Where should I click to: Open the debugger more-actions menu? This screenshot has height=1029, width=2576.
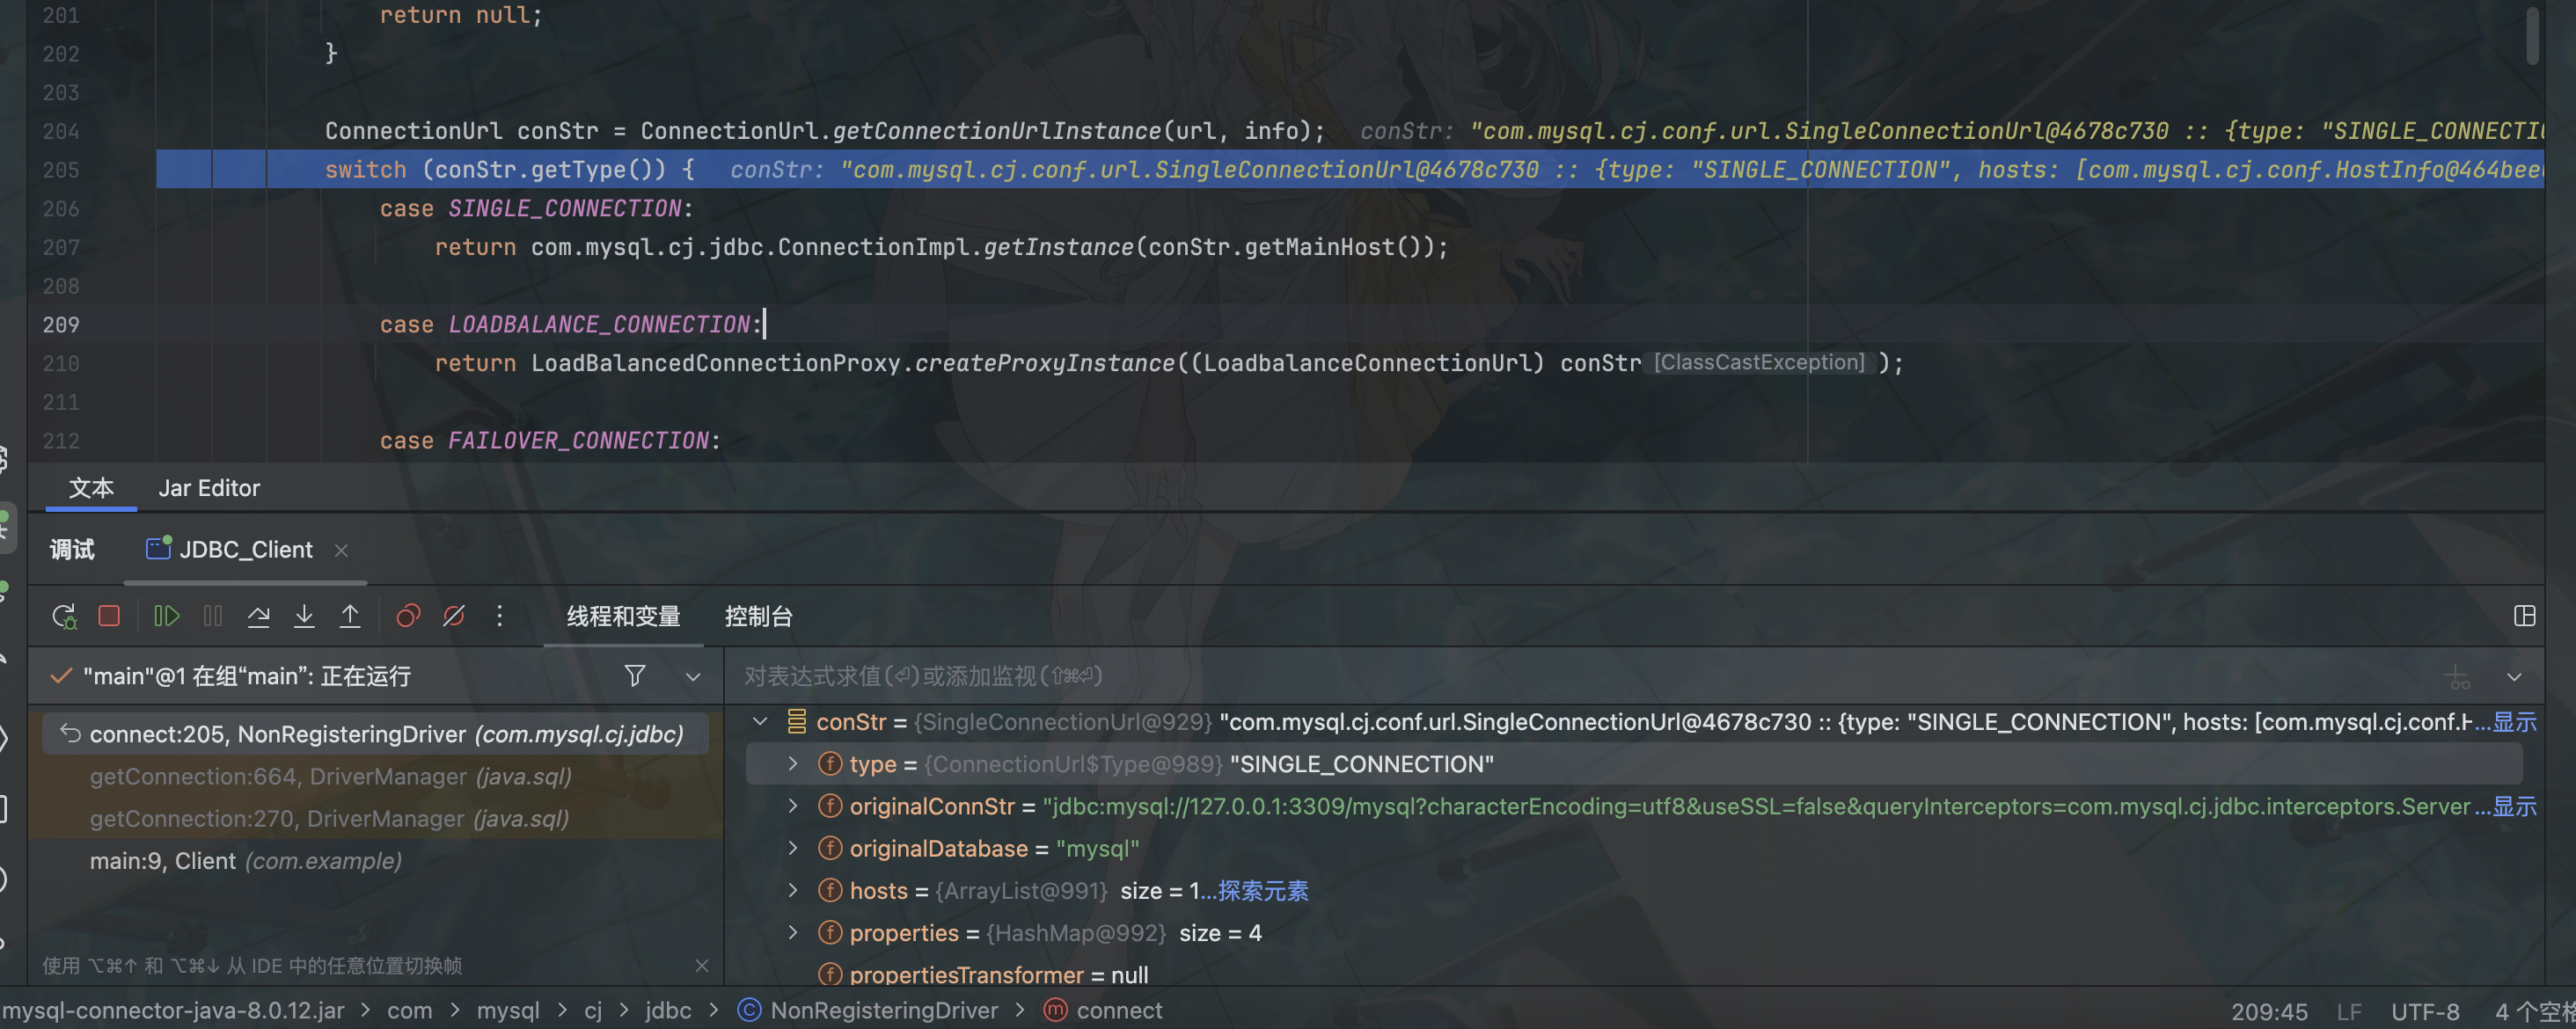[499, 616]
